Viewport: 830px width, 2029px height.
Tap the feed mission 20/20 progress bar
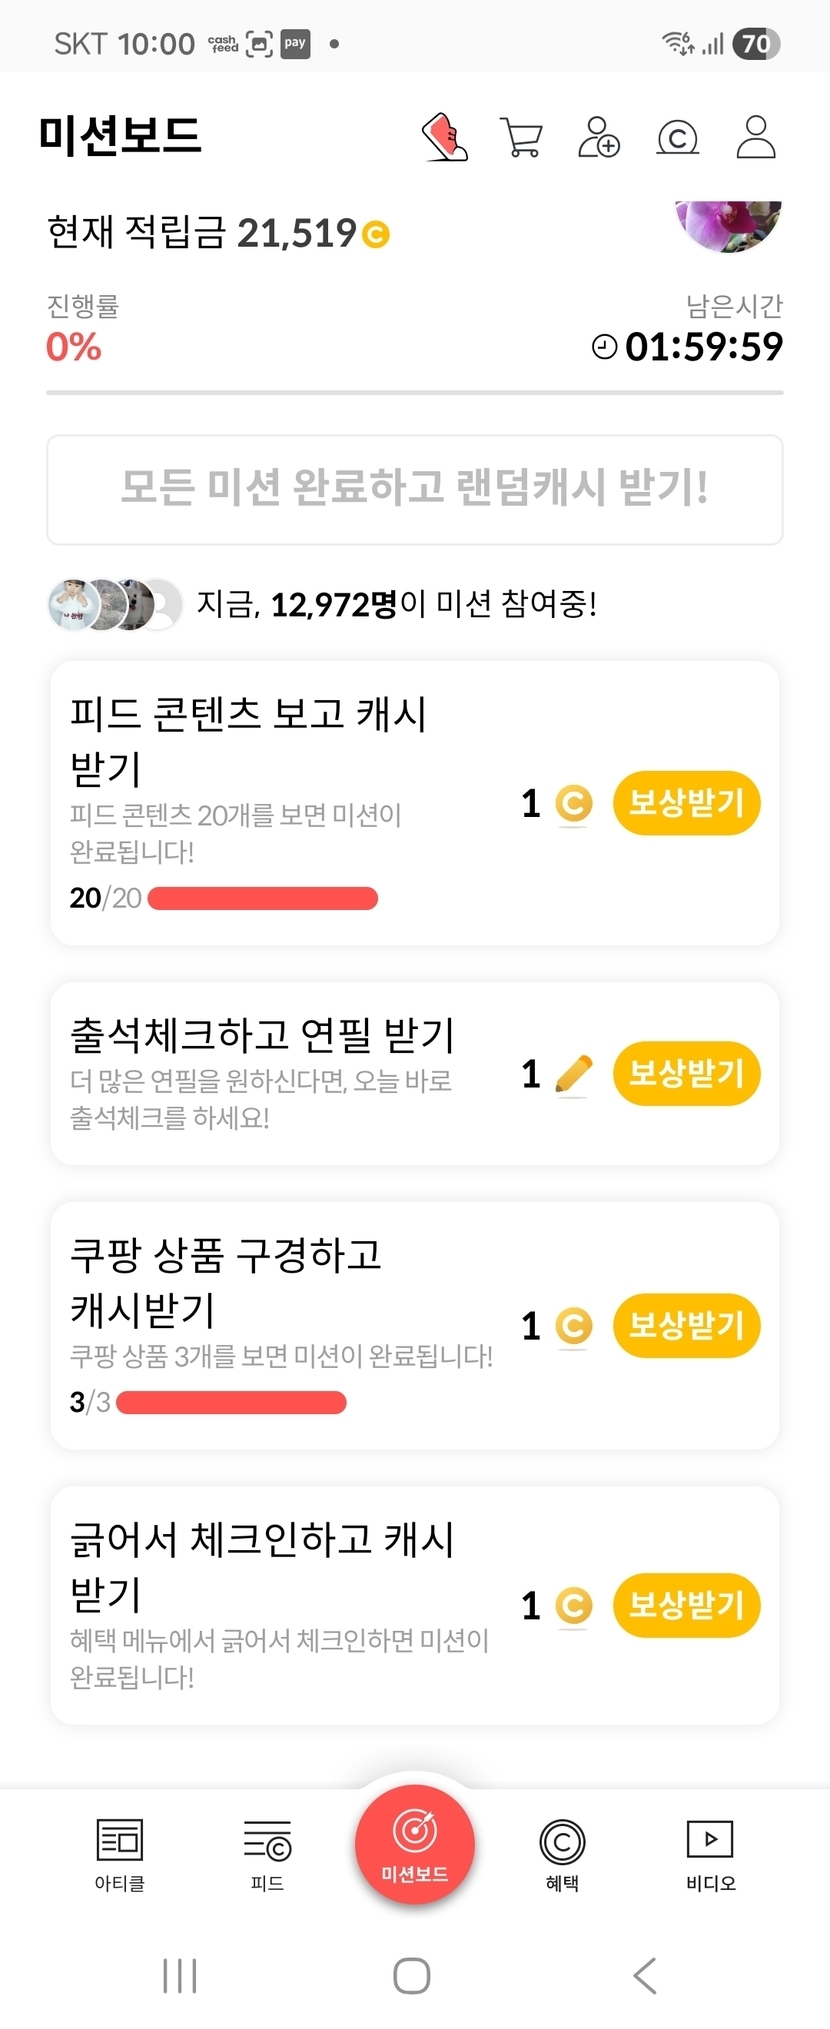pyautogui.click(x=263, y=898)
